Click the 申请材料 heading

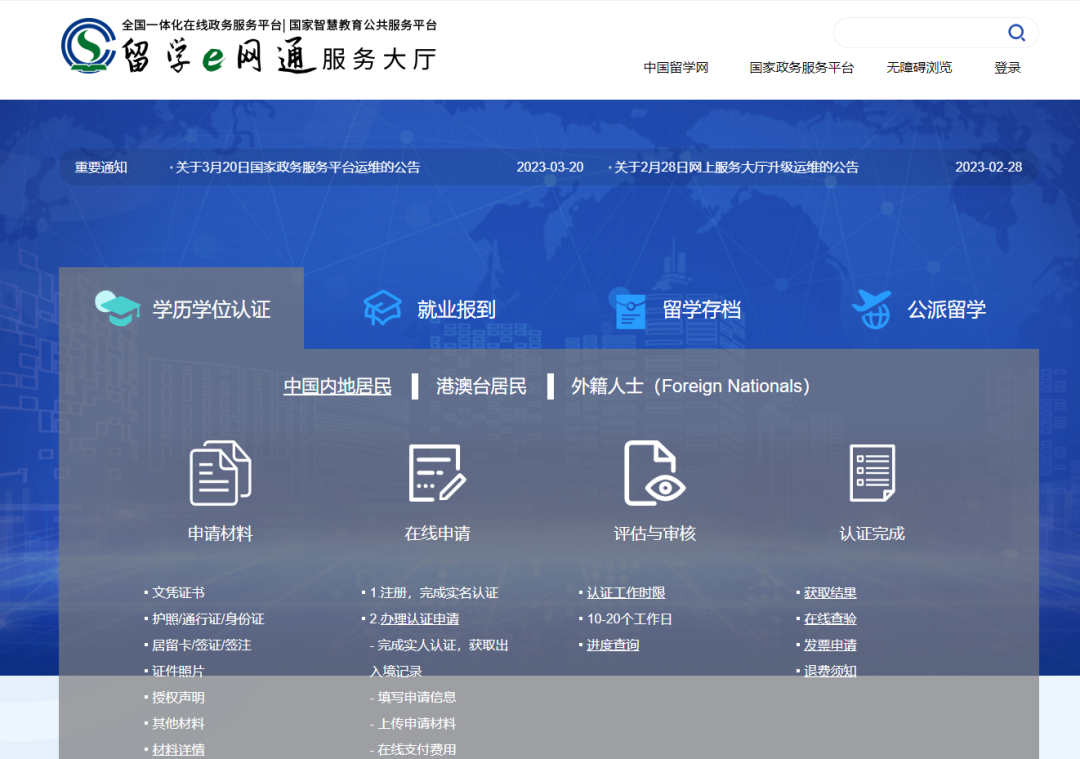220,533
